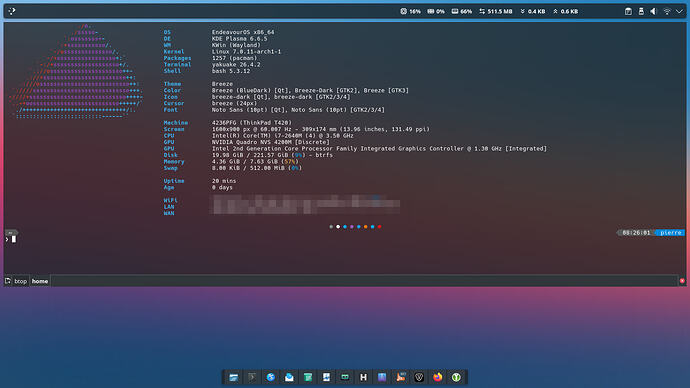Click the 0% usage monitor widget
Image resolution: width=690 pixels, height=388 pixels.
pos(436,11)
